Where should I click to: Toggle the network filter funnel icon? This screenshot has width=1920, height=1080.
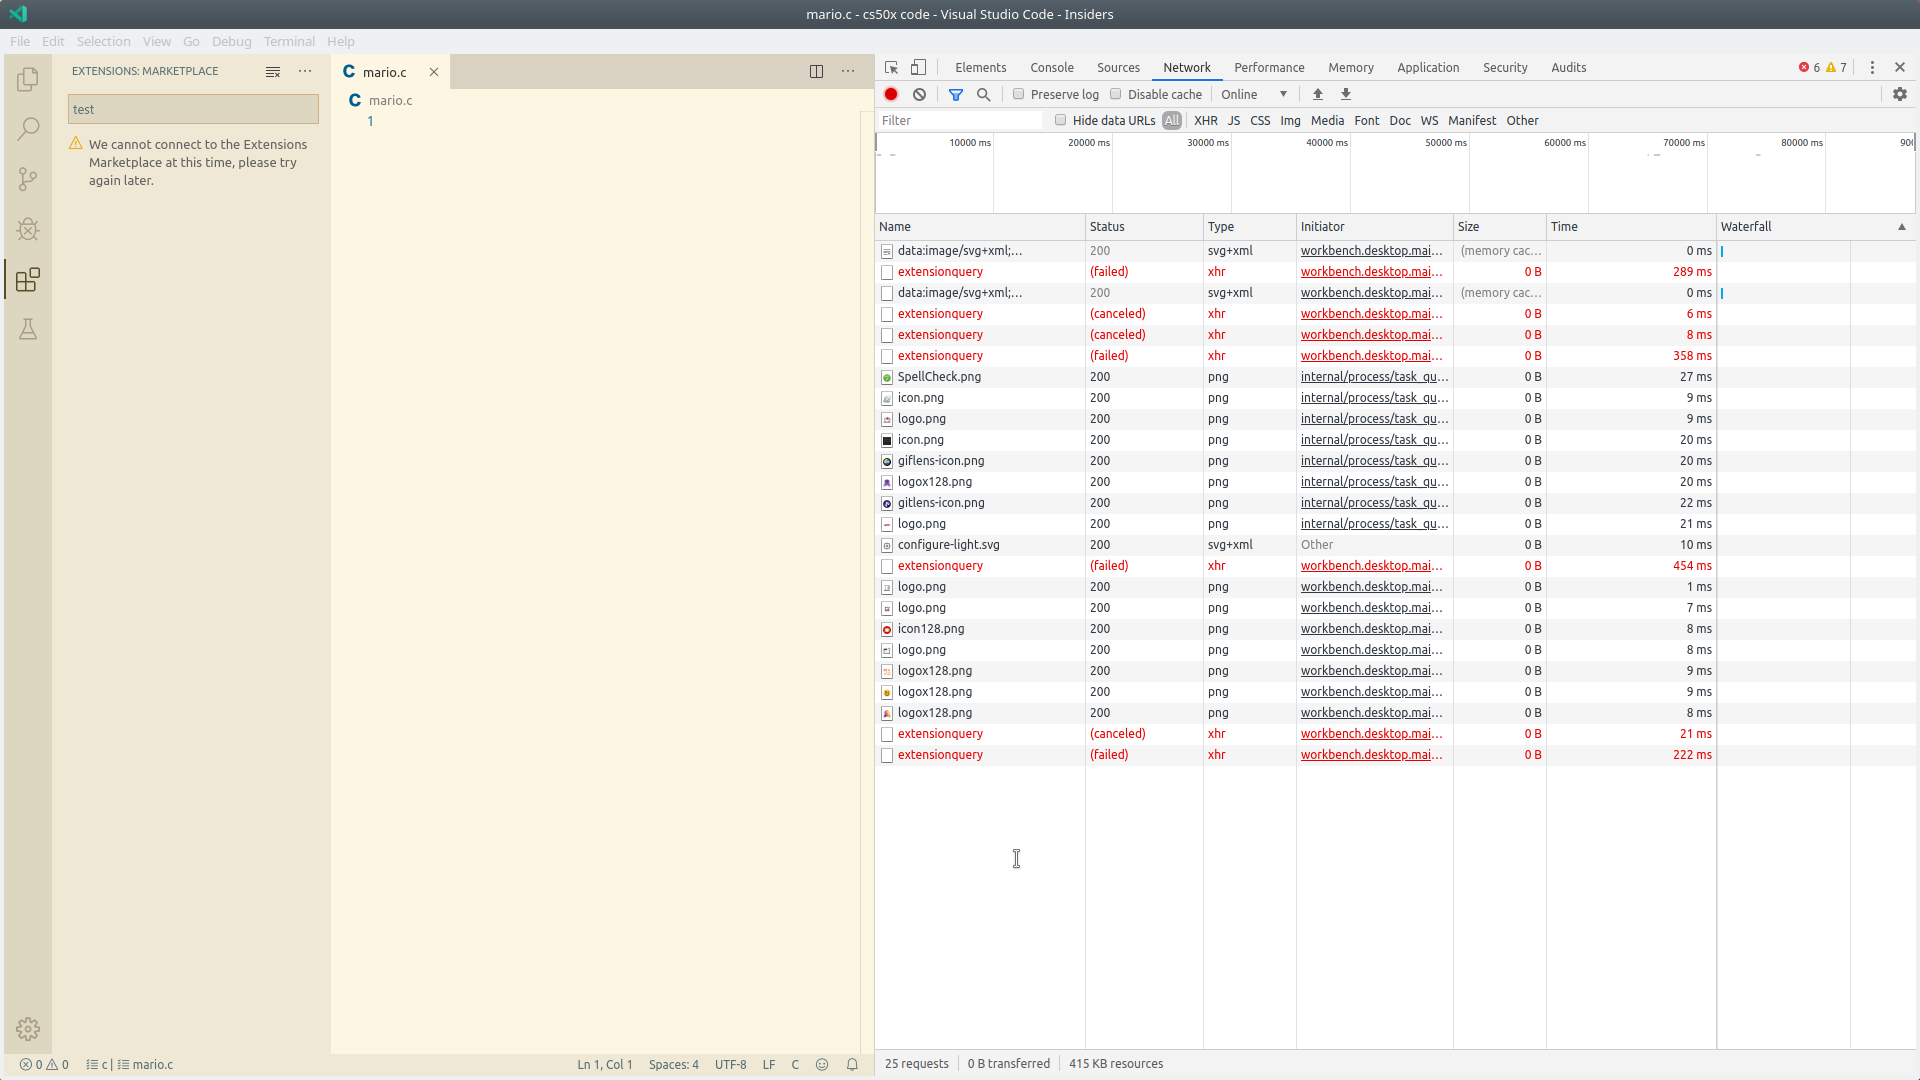pos(956,94)
